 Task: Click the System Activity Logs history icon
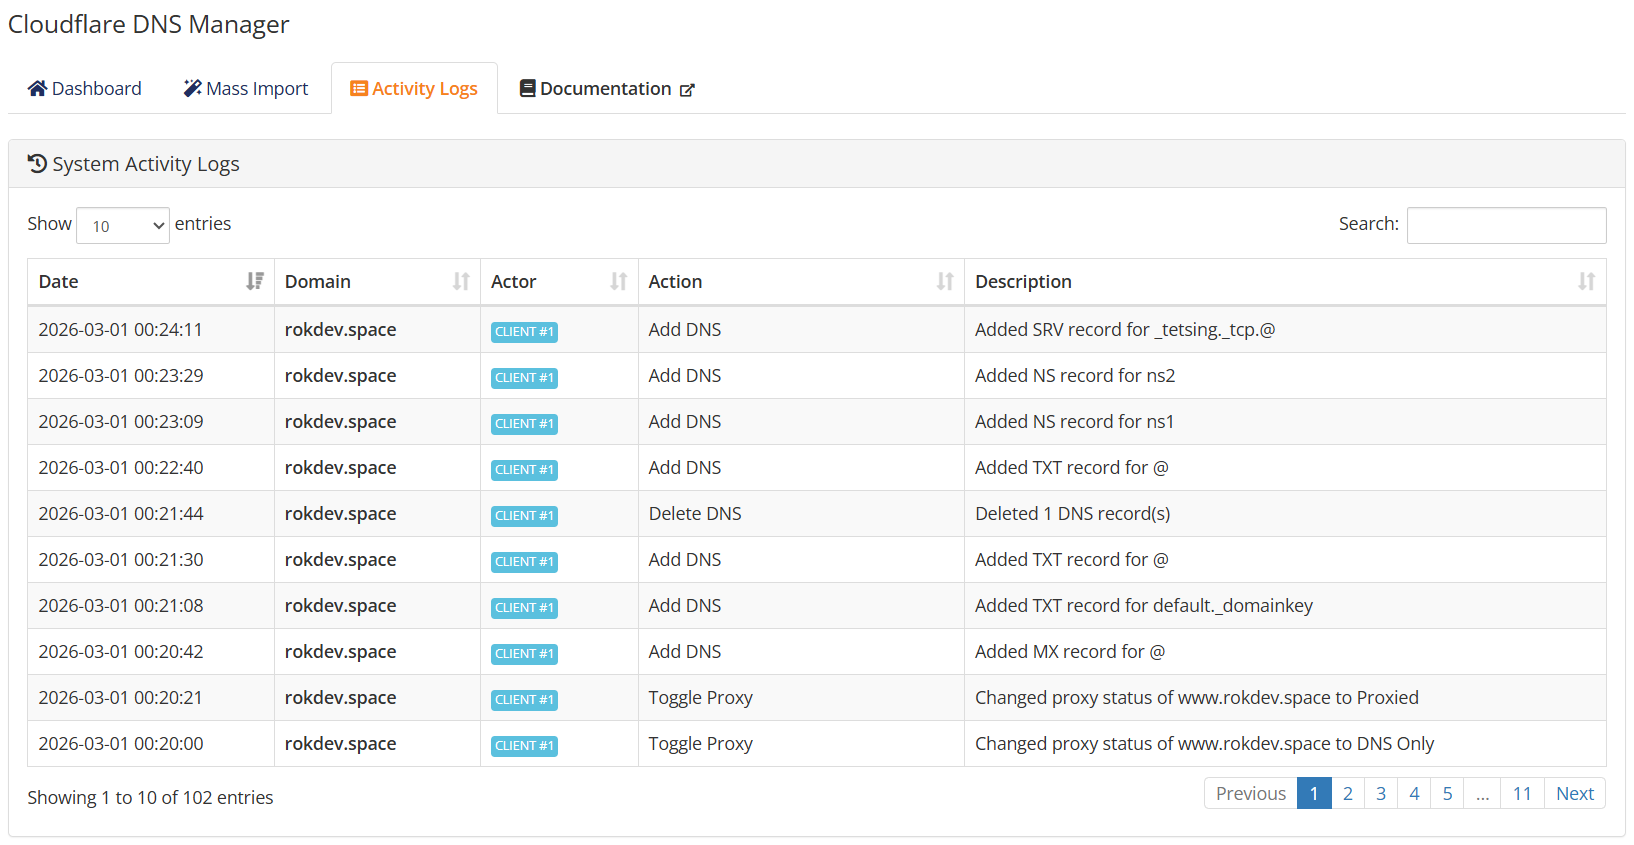37,163
